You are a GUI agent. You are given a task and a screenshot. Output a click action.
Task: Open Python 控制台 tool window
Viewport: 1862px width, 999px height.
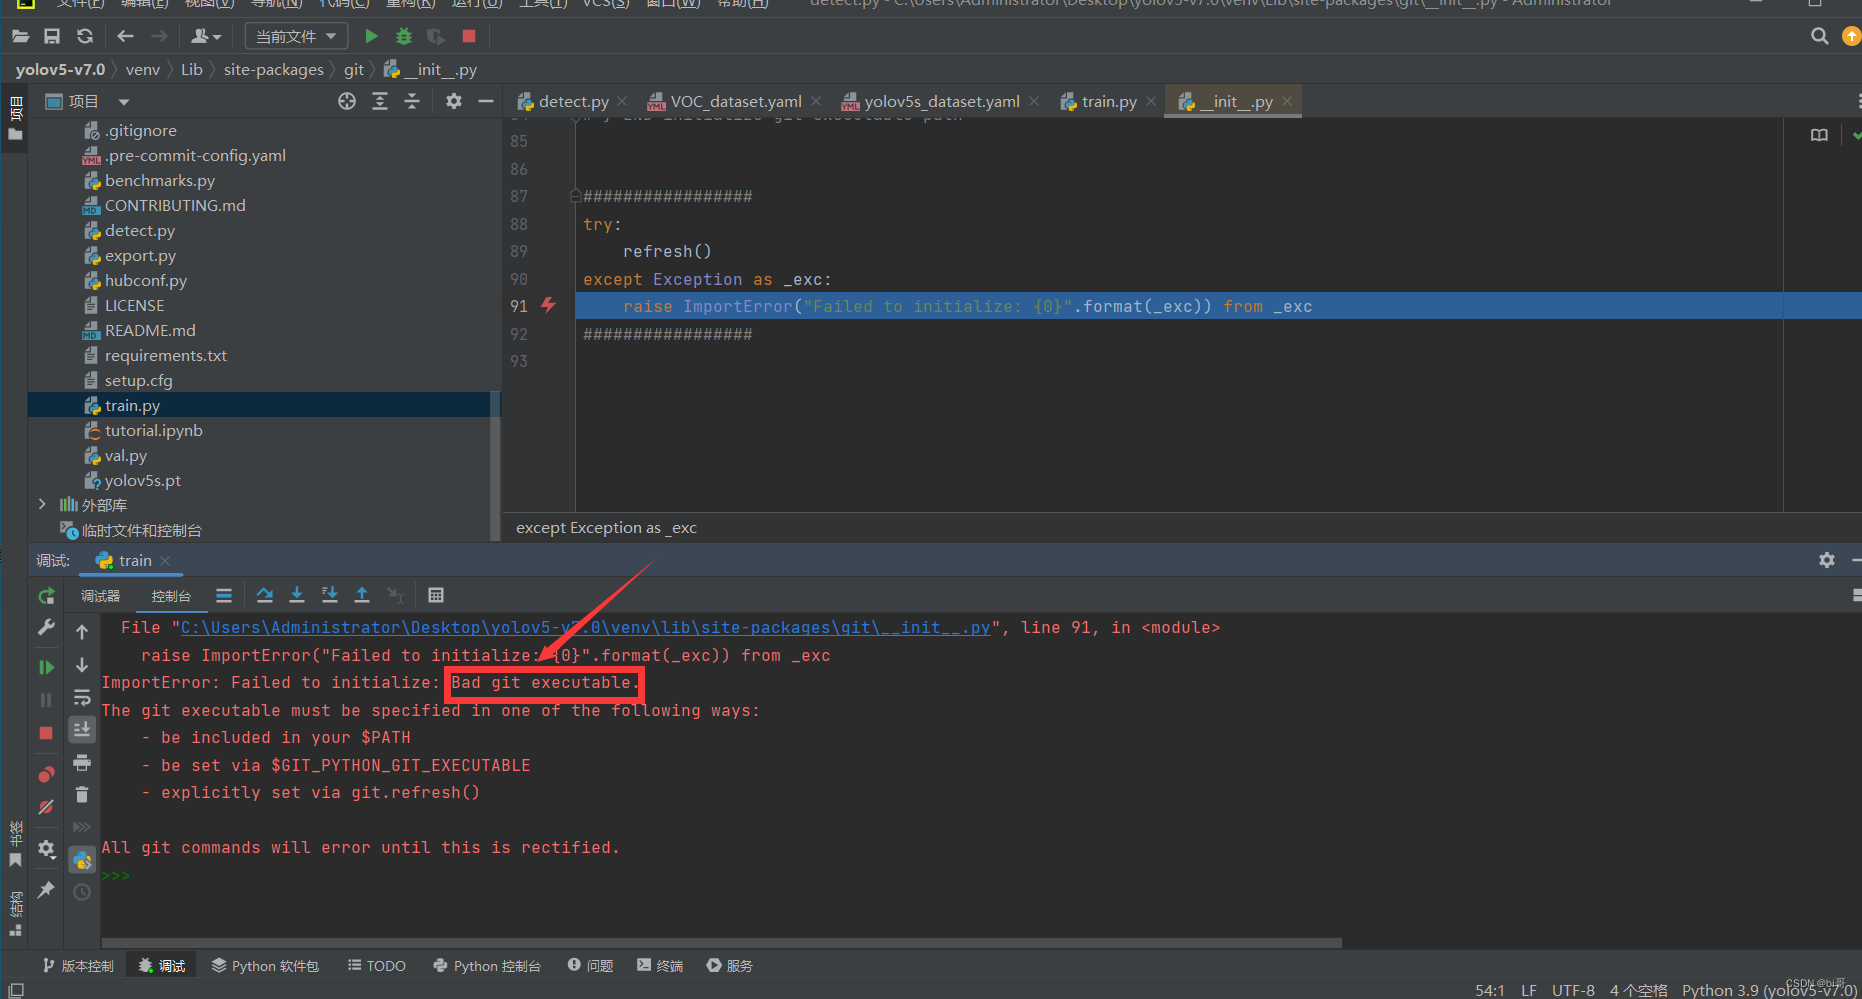click(487, 966)
